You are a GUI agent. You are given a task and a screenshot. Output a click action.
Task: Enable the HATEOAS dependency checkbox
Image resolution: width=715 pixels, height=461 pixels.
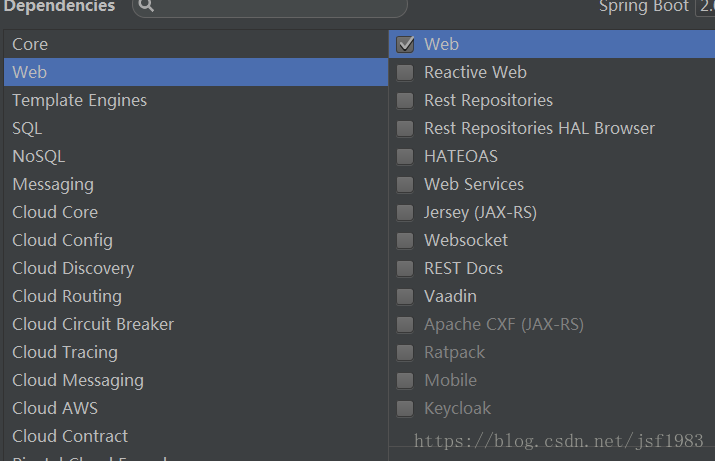[405, 156]
